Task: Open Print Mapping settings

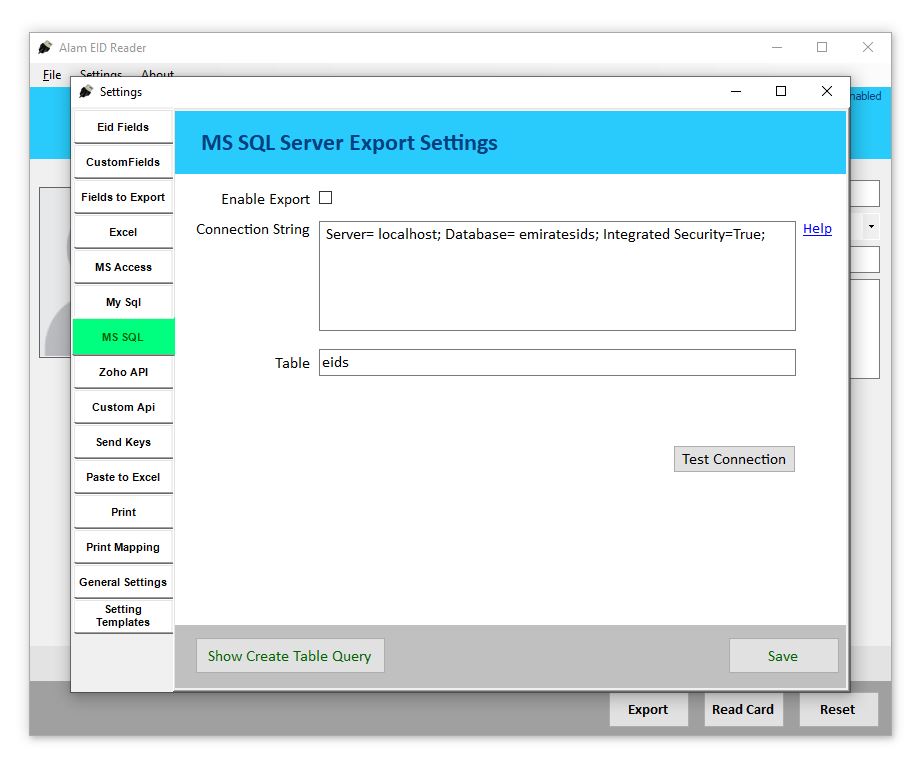Action: [123, 548]
